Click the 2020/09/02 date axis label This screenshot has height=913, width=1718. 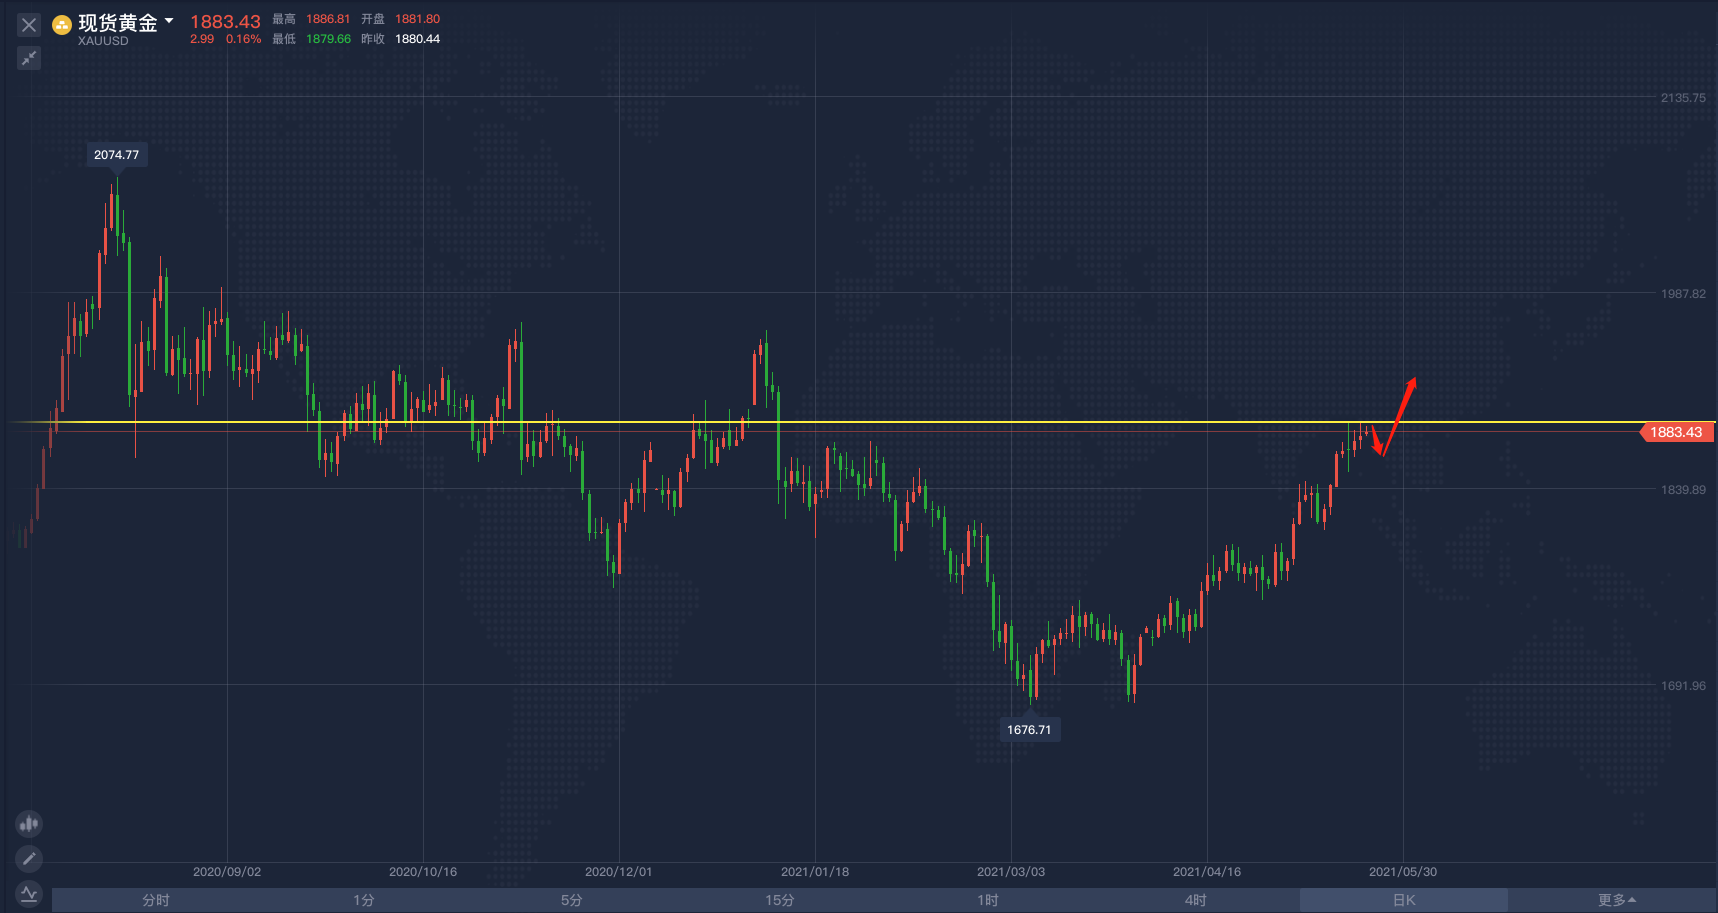(x=227, y=872)
